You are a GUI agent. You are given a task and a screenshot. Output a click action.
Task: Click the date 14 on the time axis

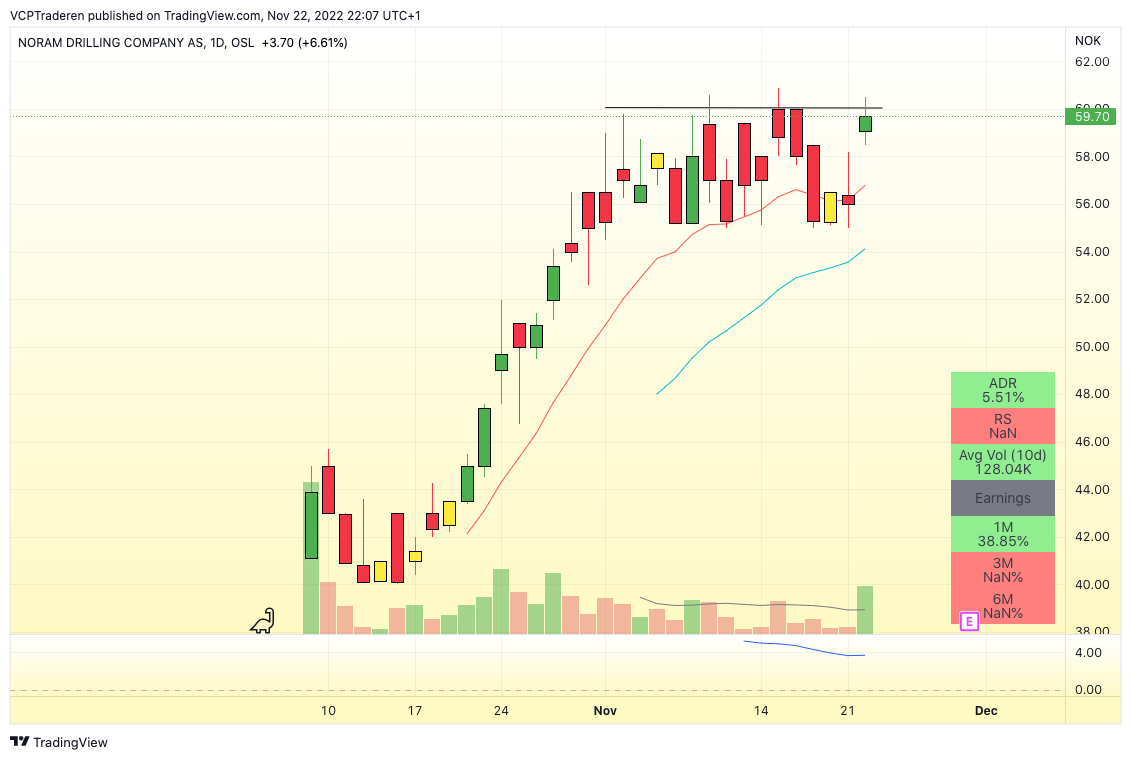click(x=761, y=711)
